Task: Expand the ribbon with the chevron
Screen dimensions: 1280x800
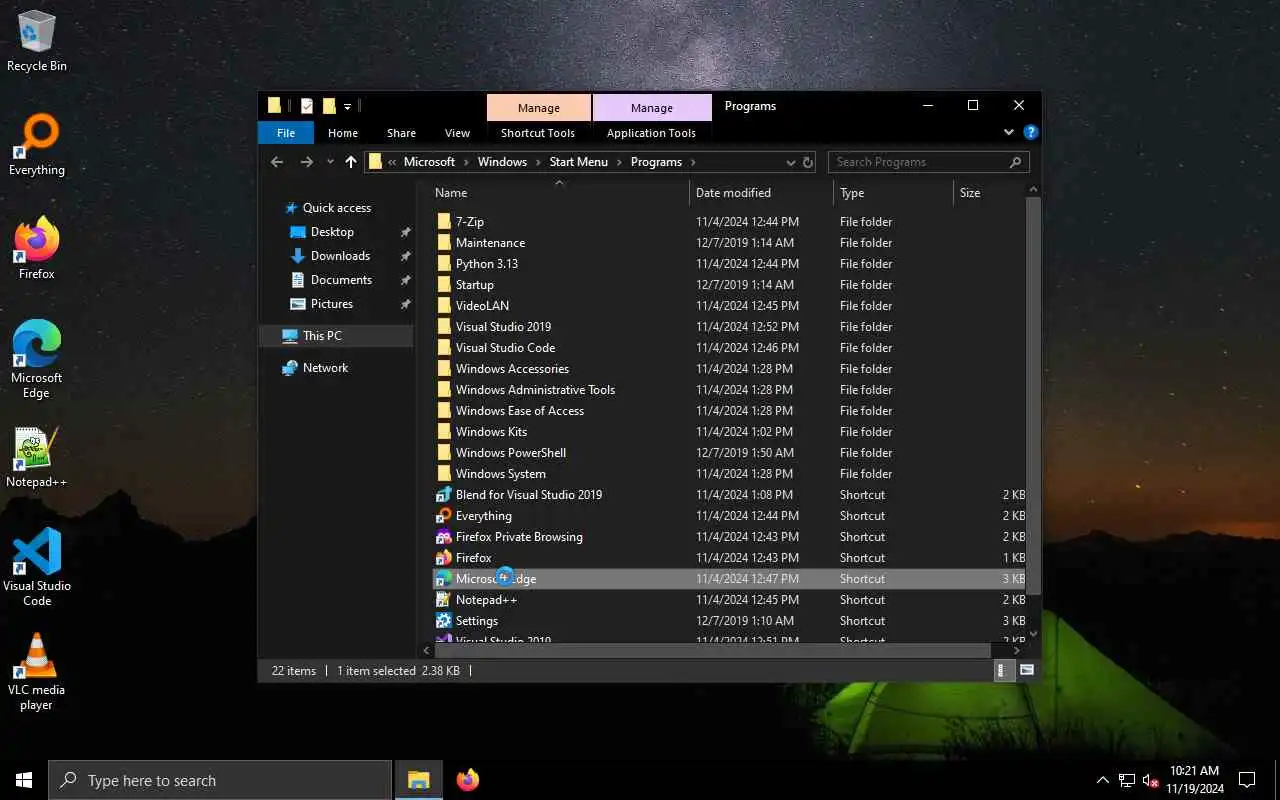Action: coord(1008,132)
